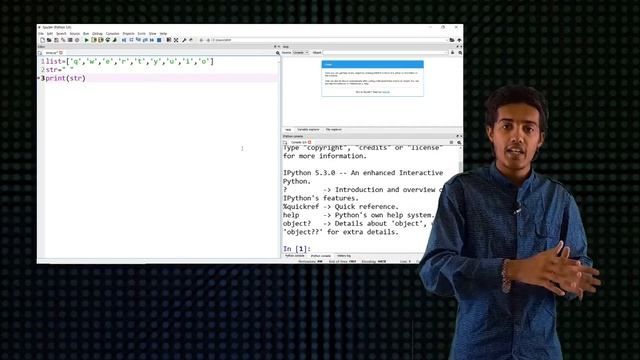Click the Fullscreen mode cross-arrows icon
This screenshot has height=360, width=640.
click(x=176, y=40)
